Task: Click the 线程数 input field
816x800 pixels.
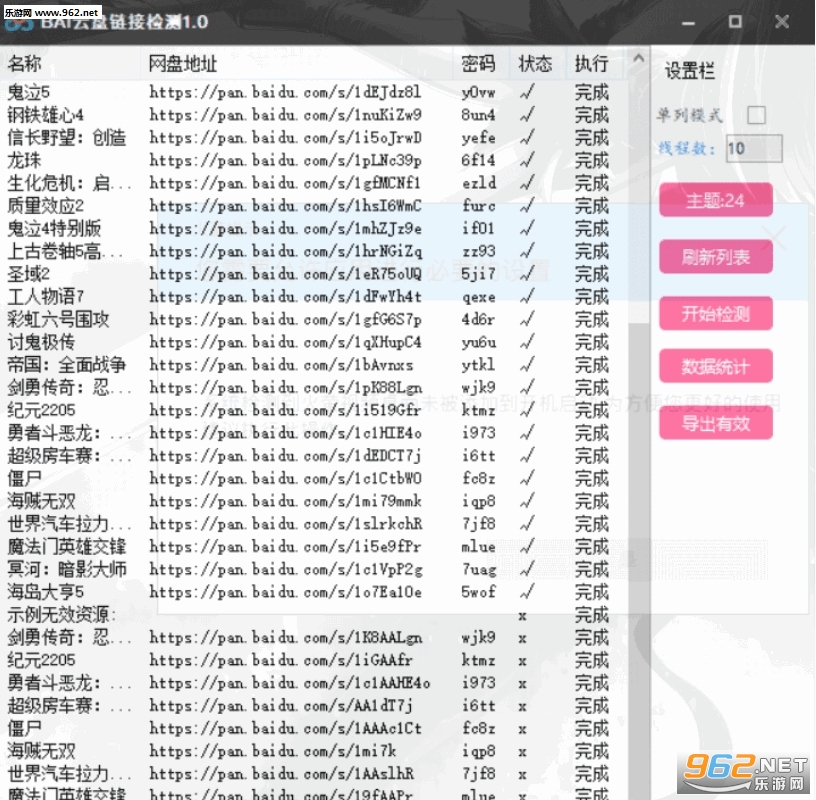Action: 754,148
